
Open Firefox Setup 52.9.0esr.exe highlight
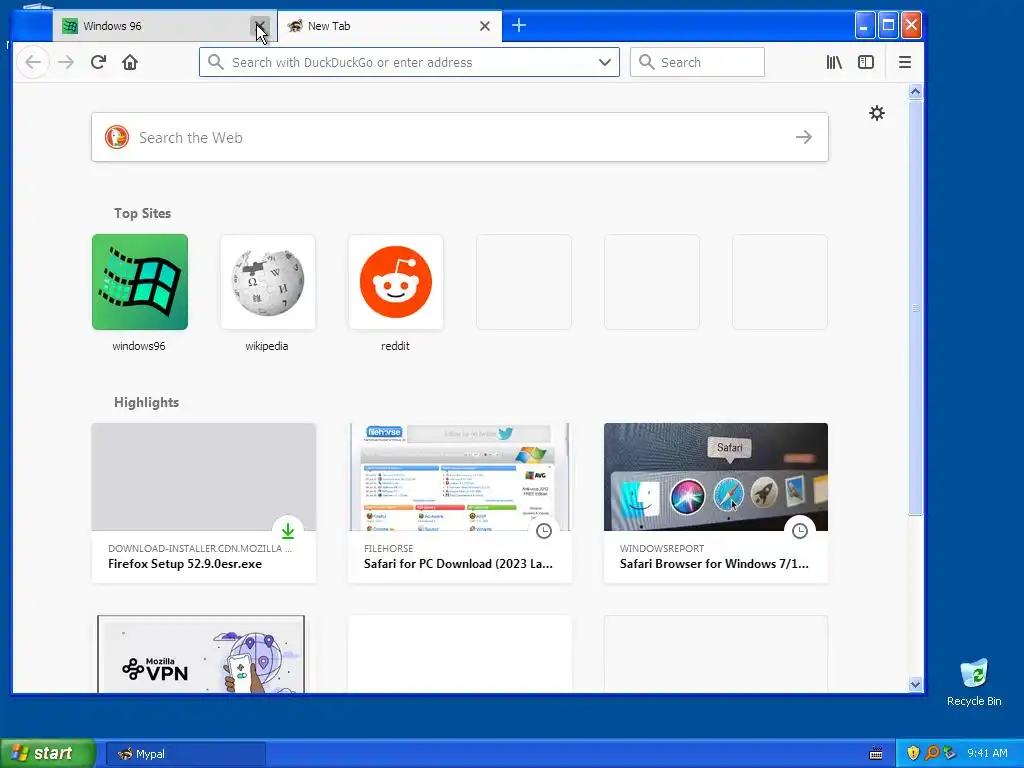click(x=204, y=503)
